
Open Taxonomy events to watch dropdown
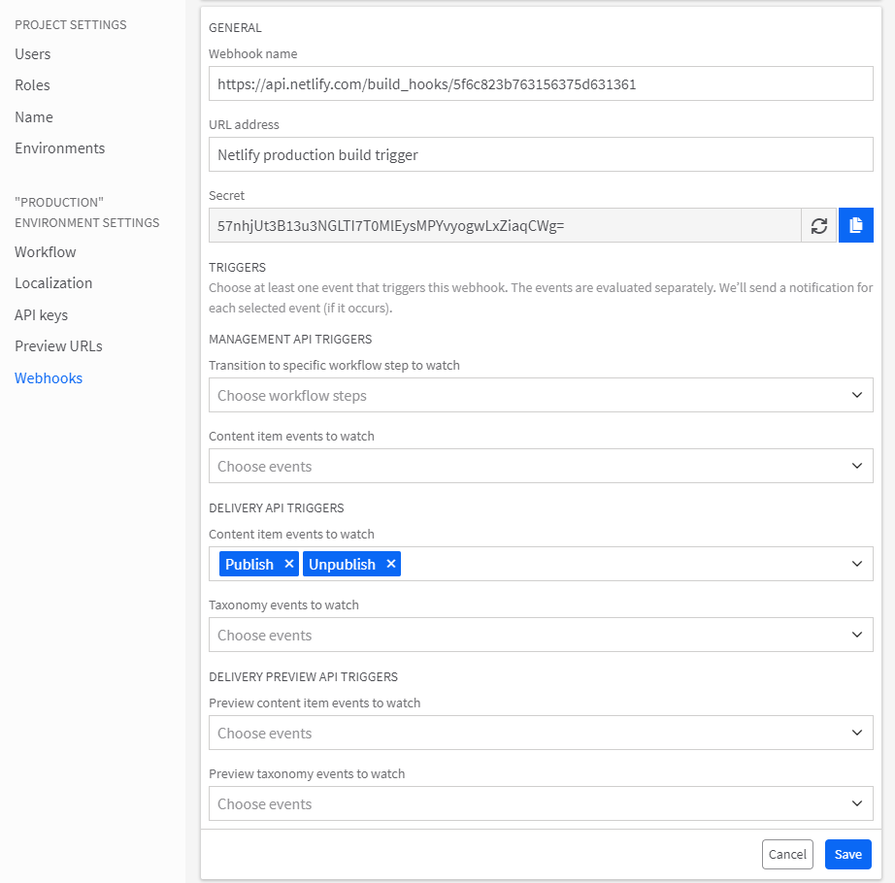pos(540,635)
